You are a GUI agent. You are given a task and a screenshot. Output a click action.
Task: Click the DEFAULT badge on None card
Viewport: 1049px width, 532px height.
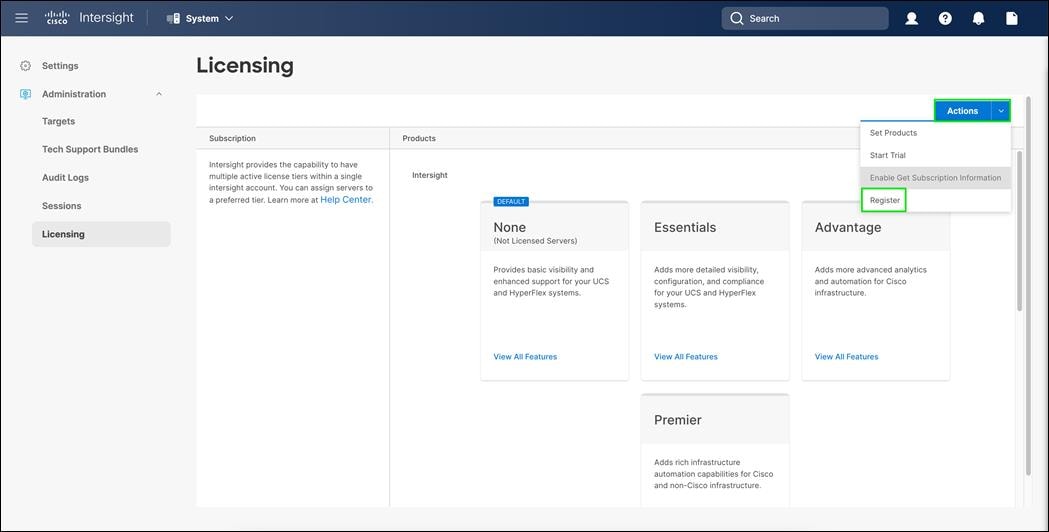point(511,201)
